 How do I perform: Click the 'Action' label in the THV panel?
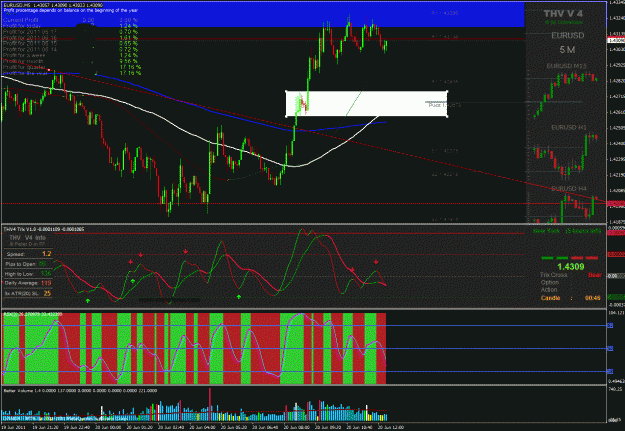click(x=549, y=290)
